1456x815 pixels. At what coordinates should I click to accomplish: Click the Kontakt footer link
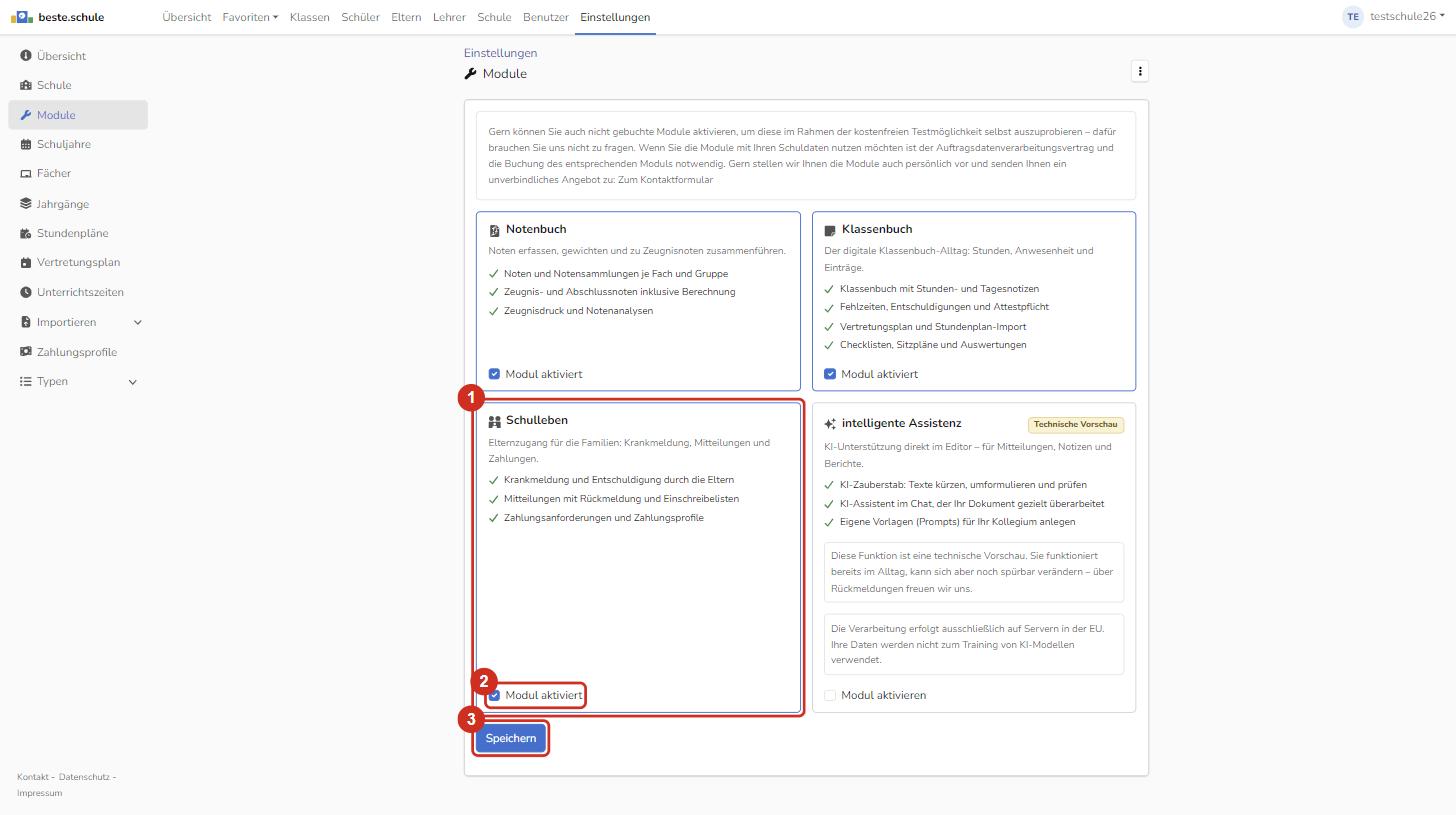point(33,777)
